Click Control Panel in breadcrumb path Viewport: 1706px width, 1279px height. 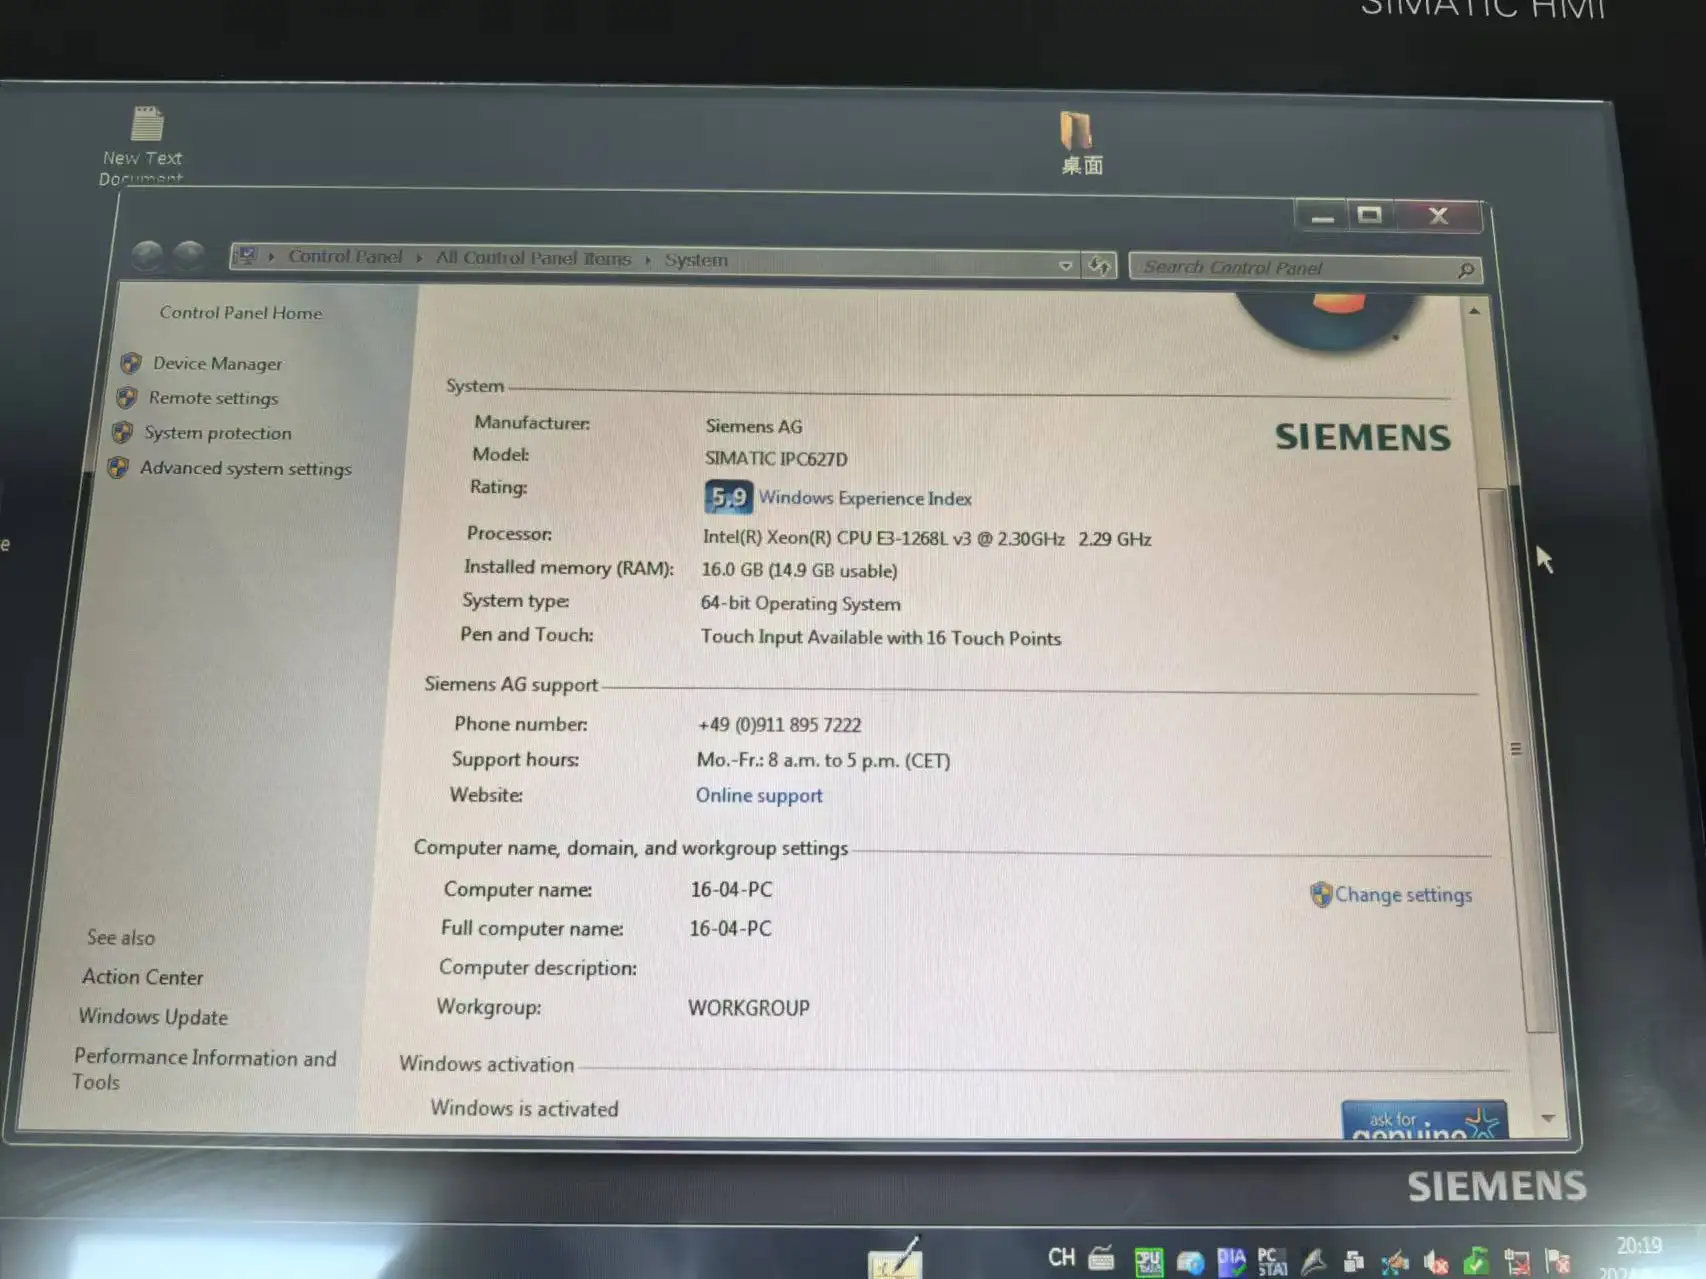pos(345,257)
